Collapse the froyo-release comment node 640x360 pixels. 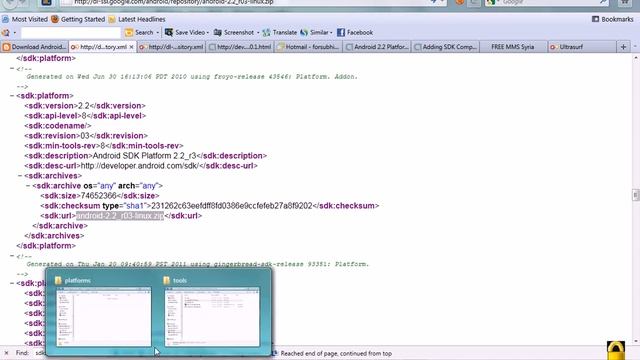click(12, 69)
